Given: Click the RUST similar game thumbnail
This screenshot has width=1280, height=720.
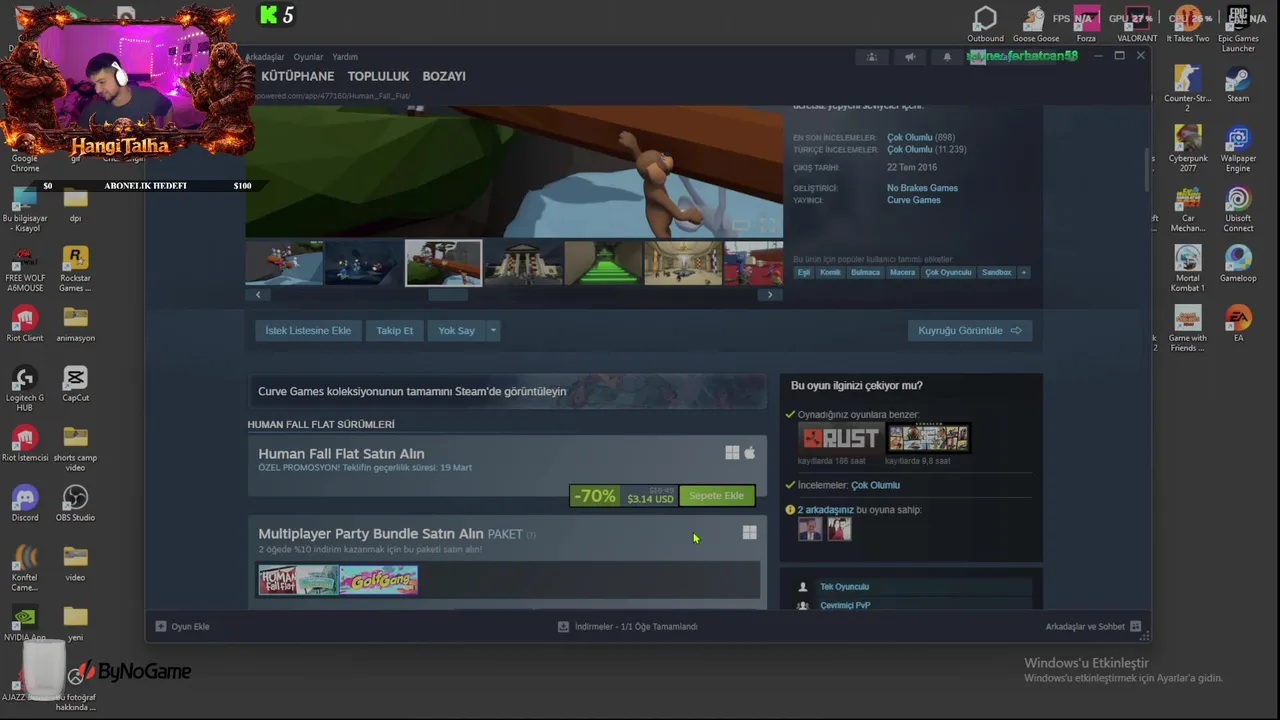Looking at the screenshot, I should click(x=841, y=438).
